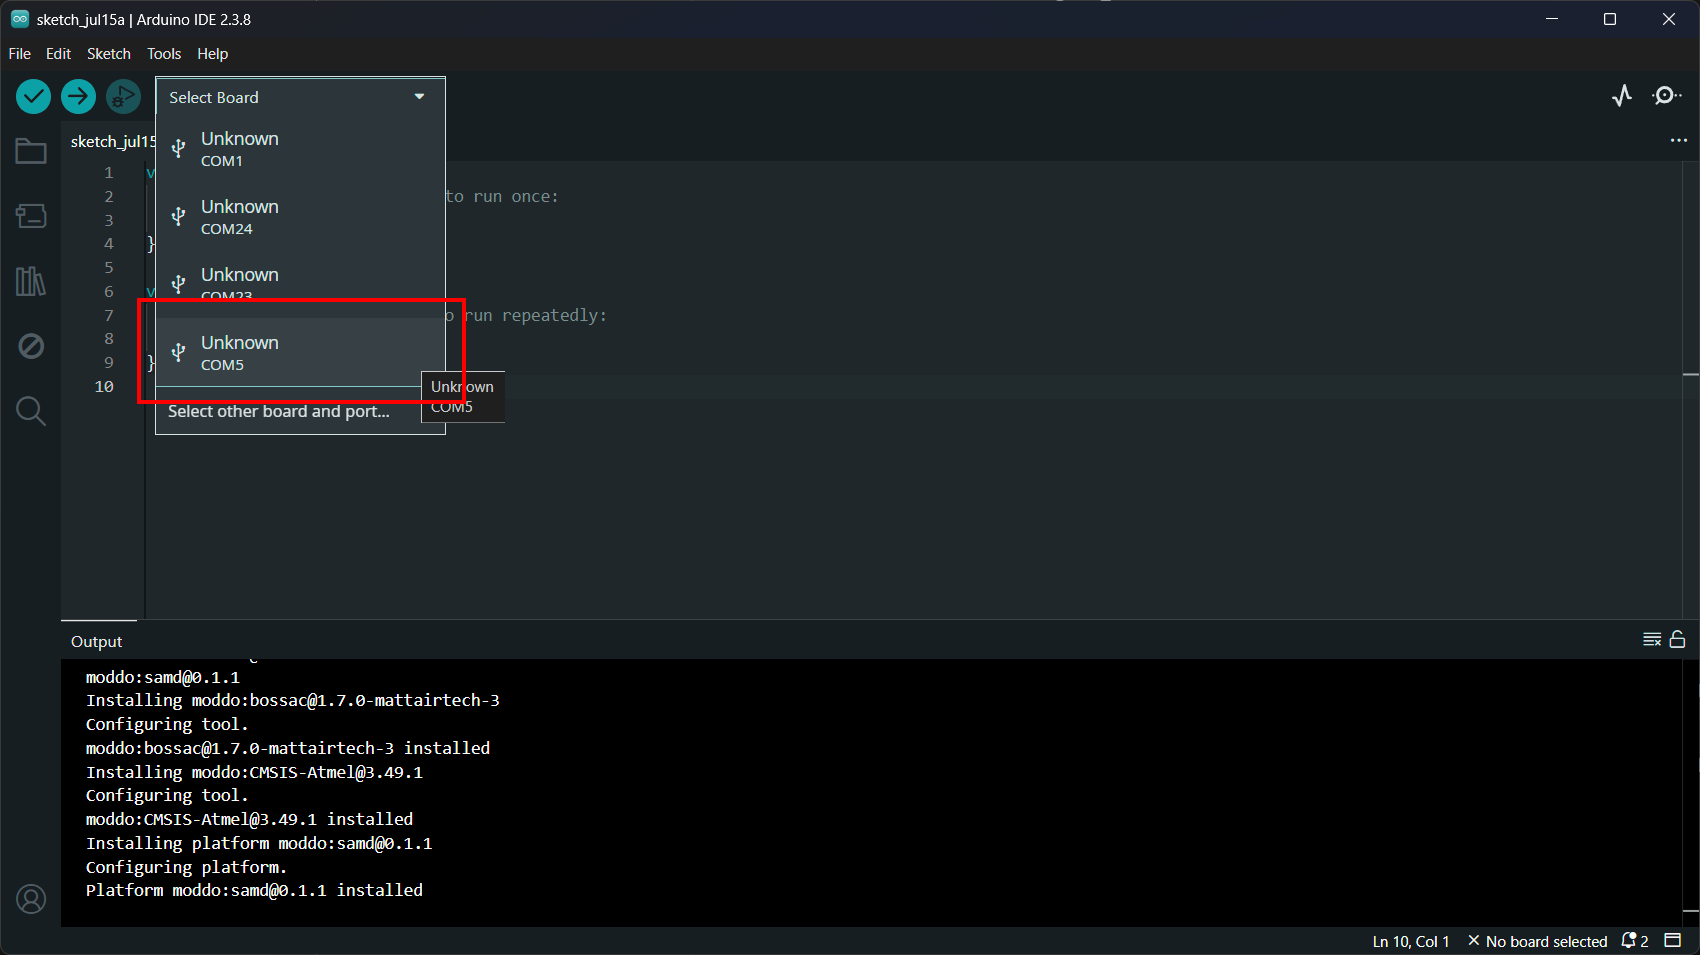Toggle the output scroll lock icon

[1678, 640]
